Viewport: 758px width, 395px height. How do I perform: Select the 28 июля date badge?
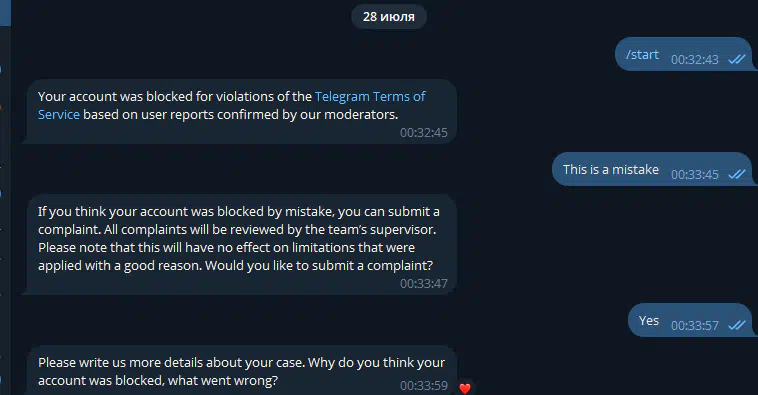coord(389,17)
